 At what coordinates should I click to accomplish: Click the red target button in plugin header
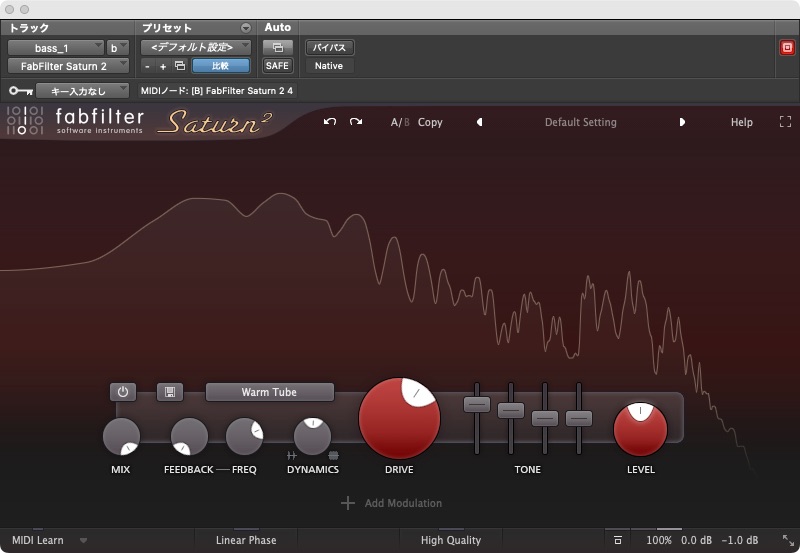point(786,47)
